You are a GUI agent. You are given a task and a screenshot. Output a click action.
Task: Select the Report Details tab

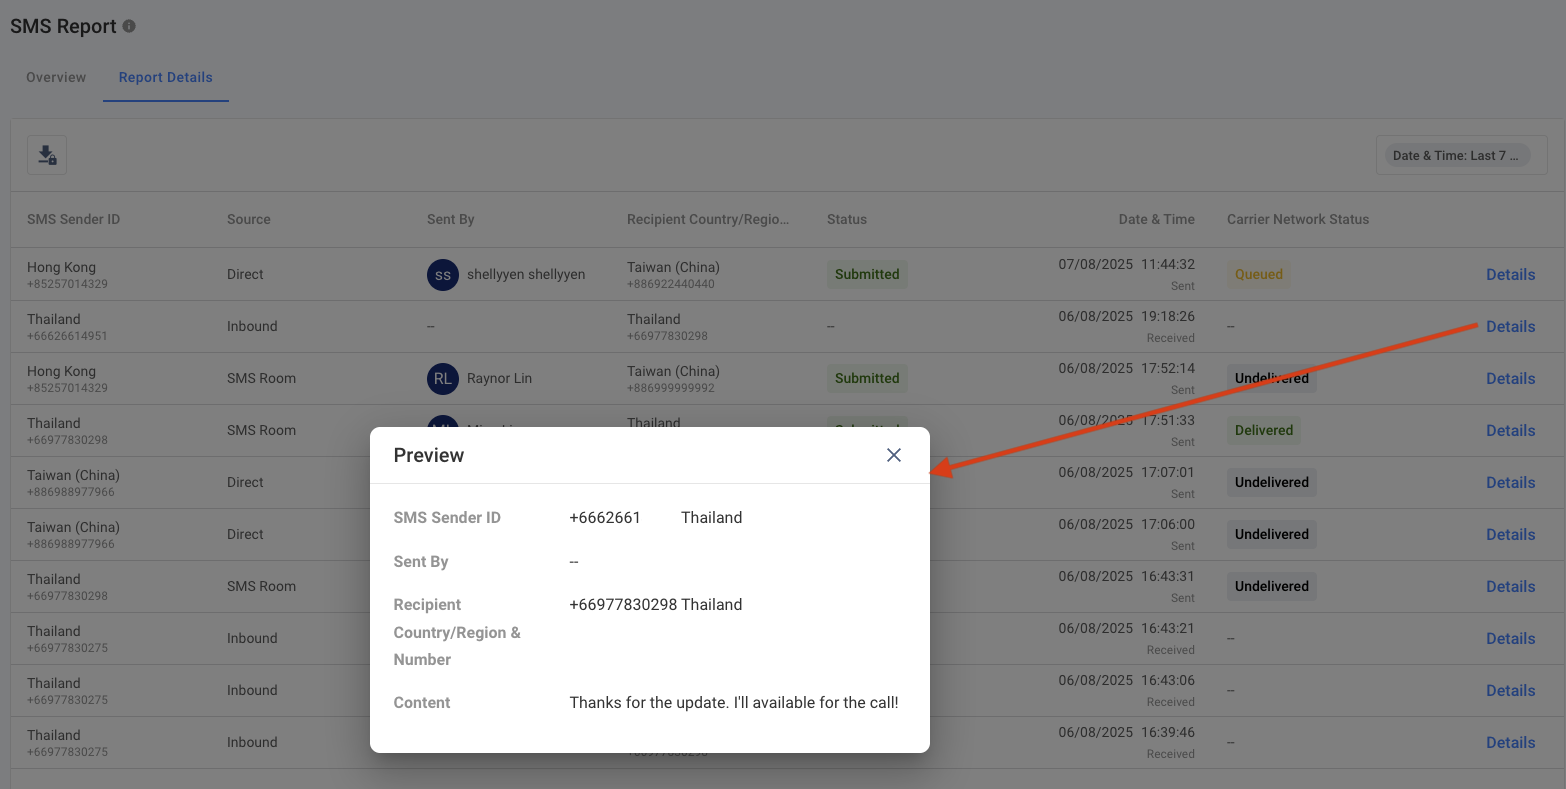pyautogui.click(x=166, y=77)
